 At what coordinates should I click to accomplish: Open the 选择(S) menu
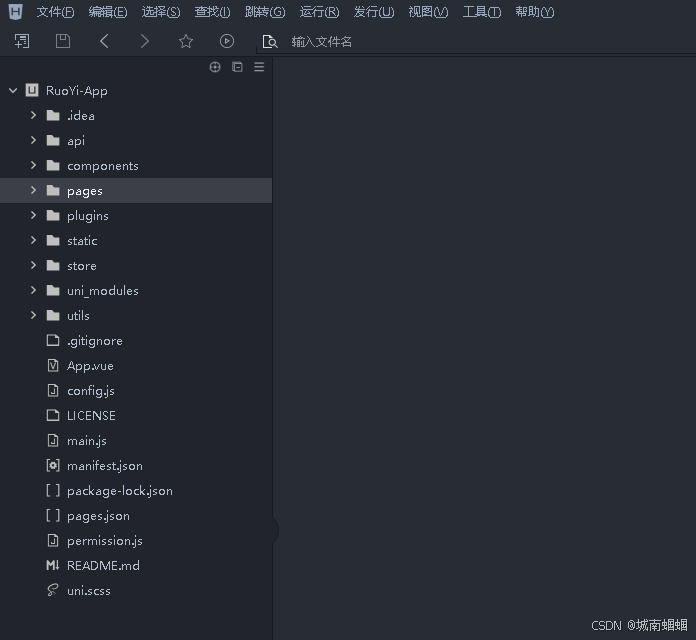pyautogui.click(x=161, y=12)
